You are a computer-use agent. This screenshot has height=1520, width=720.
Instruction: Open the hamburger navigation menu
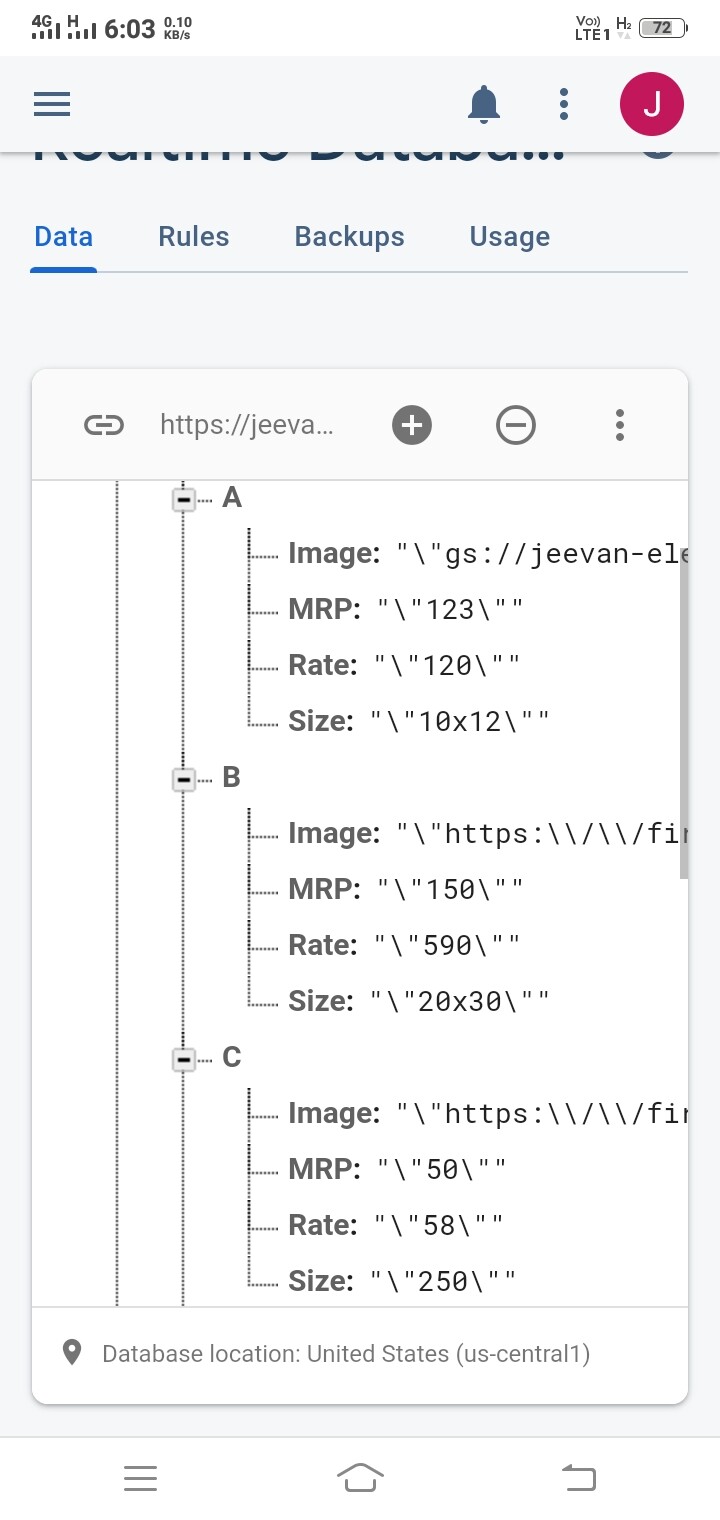[x=52, y=103]
